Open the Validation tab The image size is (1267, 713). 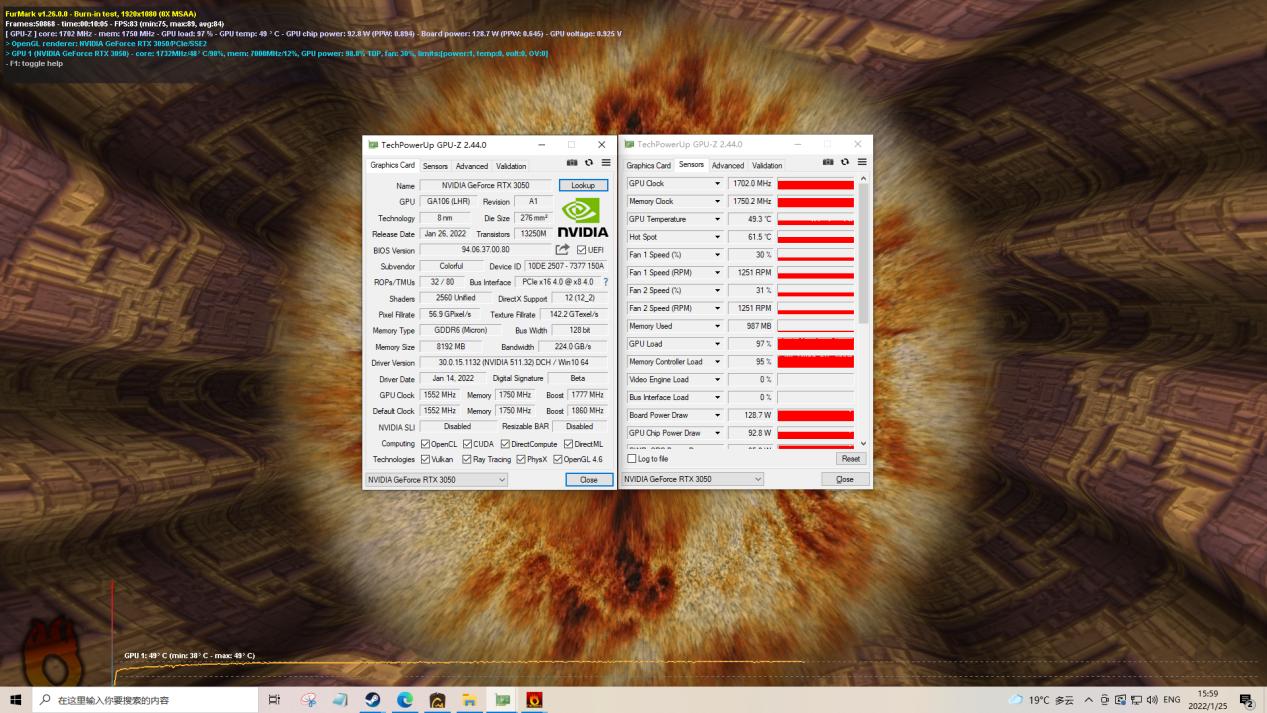[510, 165]
